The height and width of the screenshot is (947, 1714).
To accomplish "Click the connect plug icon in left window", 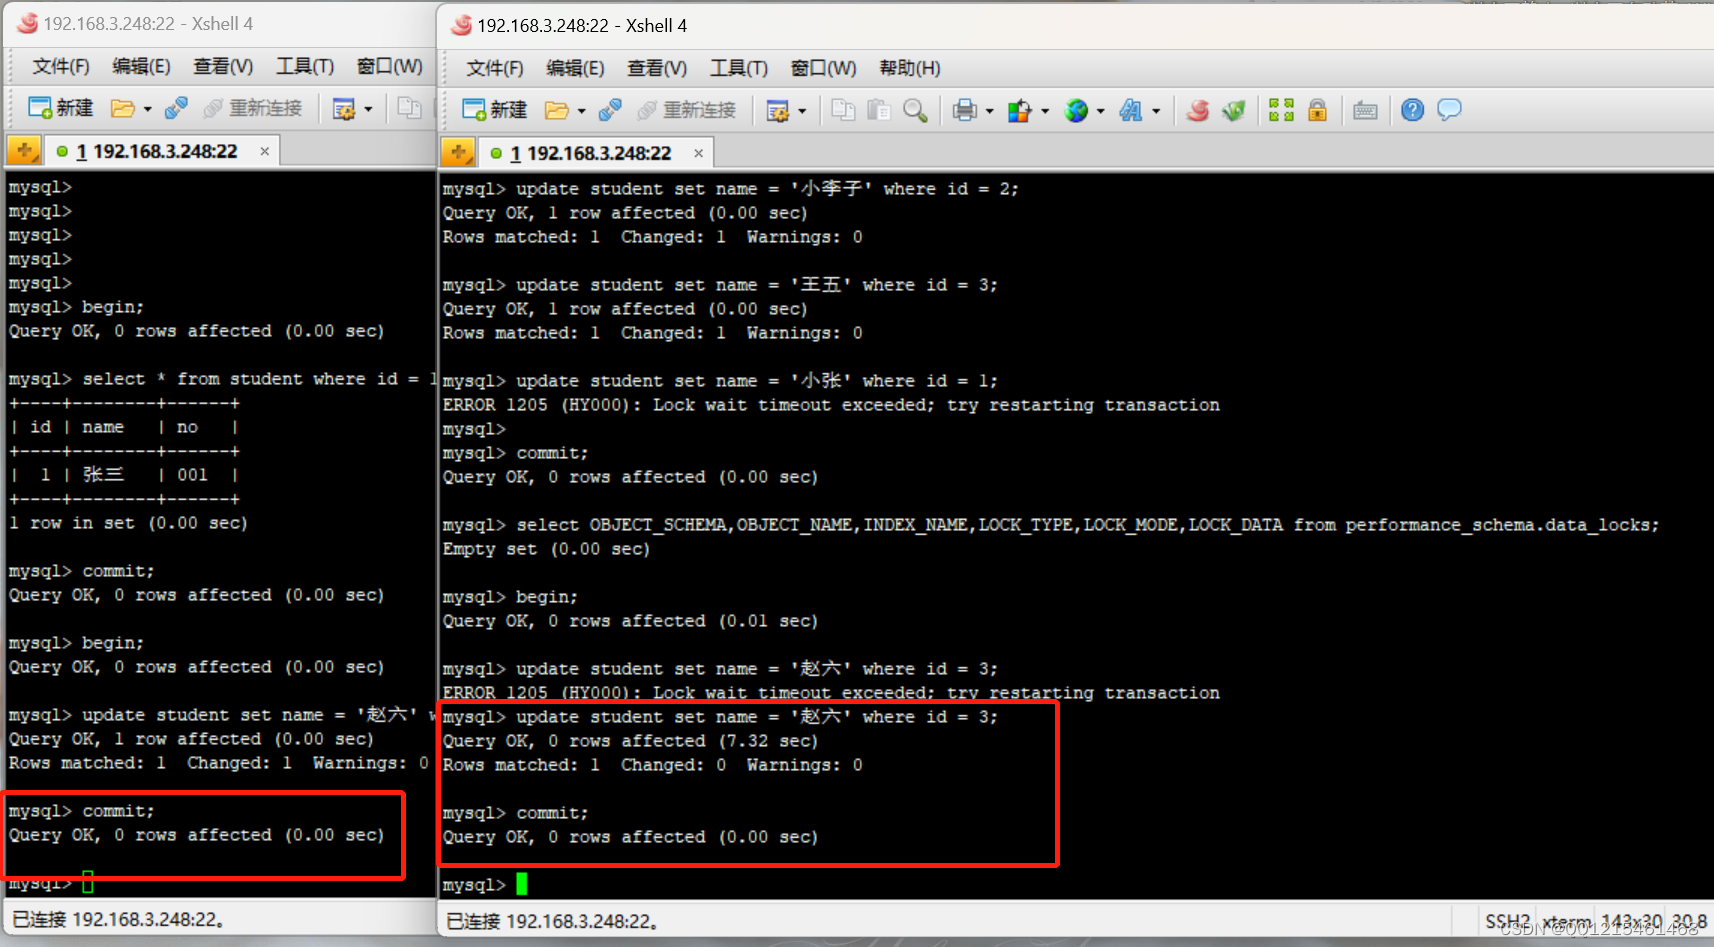I will click(x=176, y=108).
